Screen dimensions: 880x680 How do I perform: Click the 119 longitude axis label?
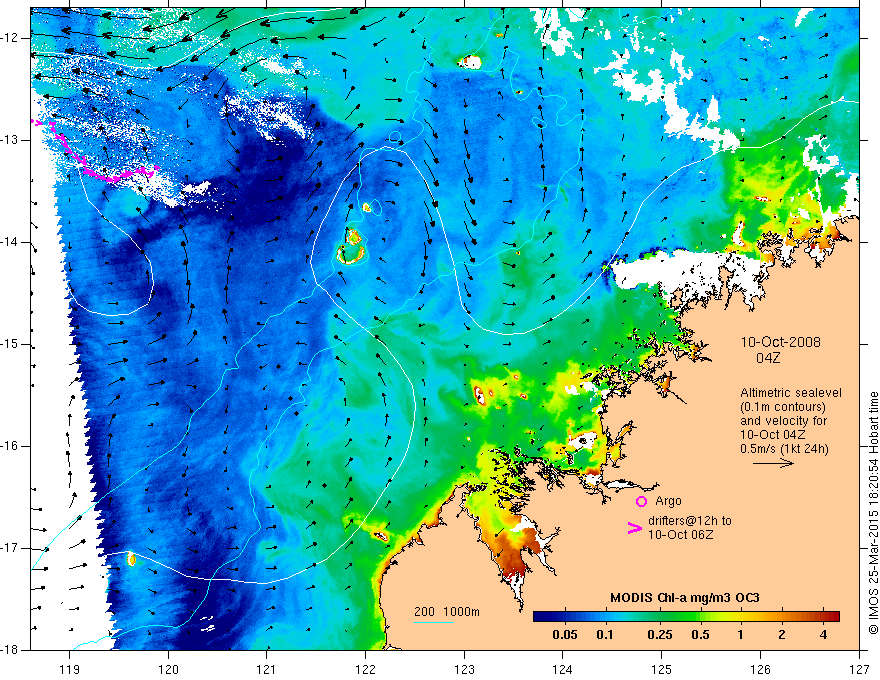pyautogui.click(x=69, y=669)
